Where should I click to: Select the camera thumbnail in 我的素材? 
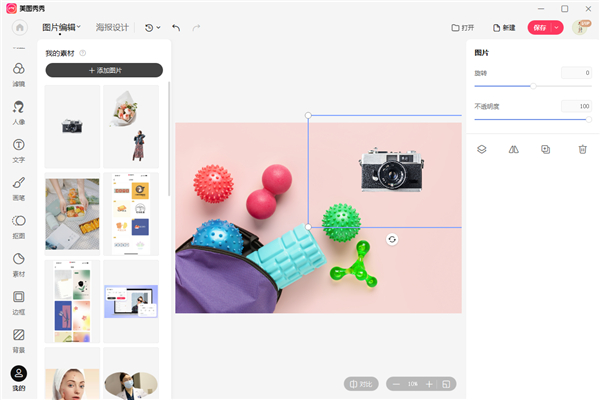coord(72,126)
